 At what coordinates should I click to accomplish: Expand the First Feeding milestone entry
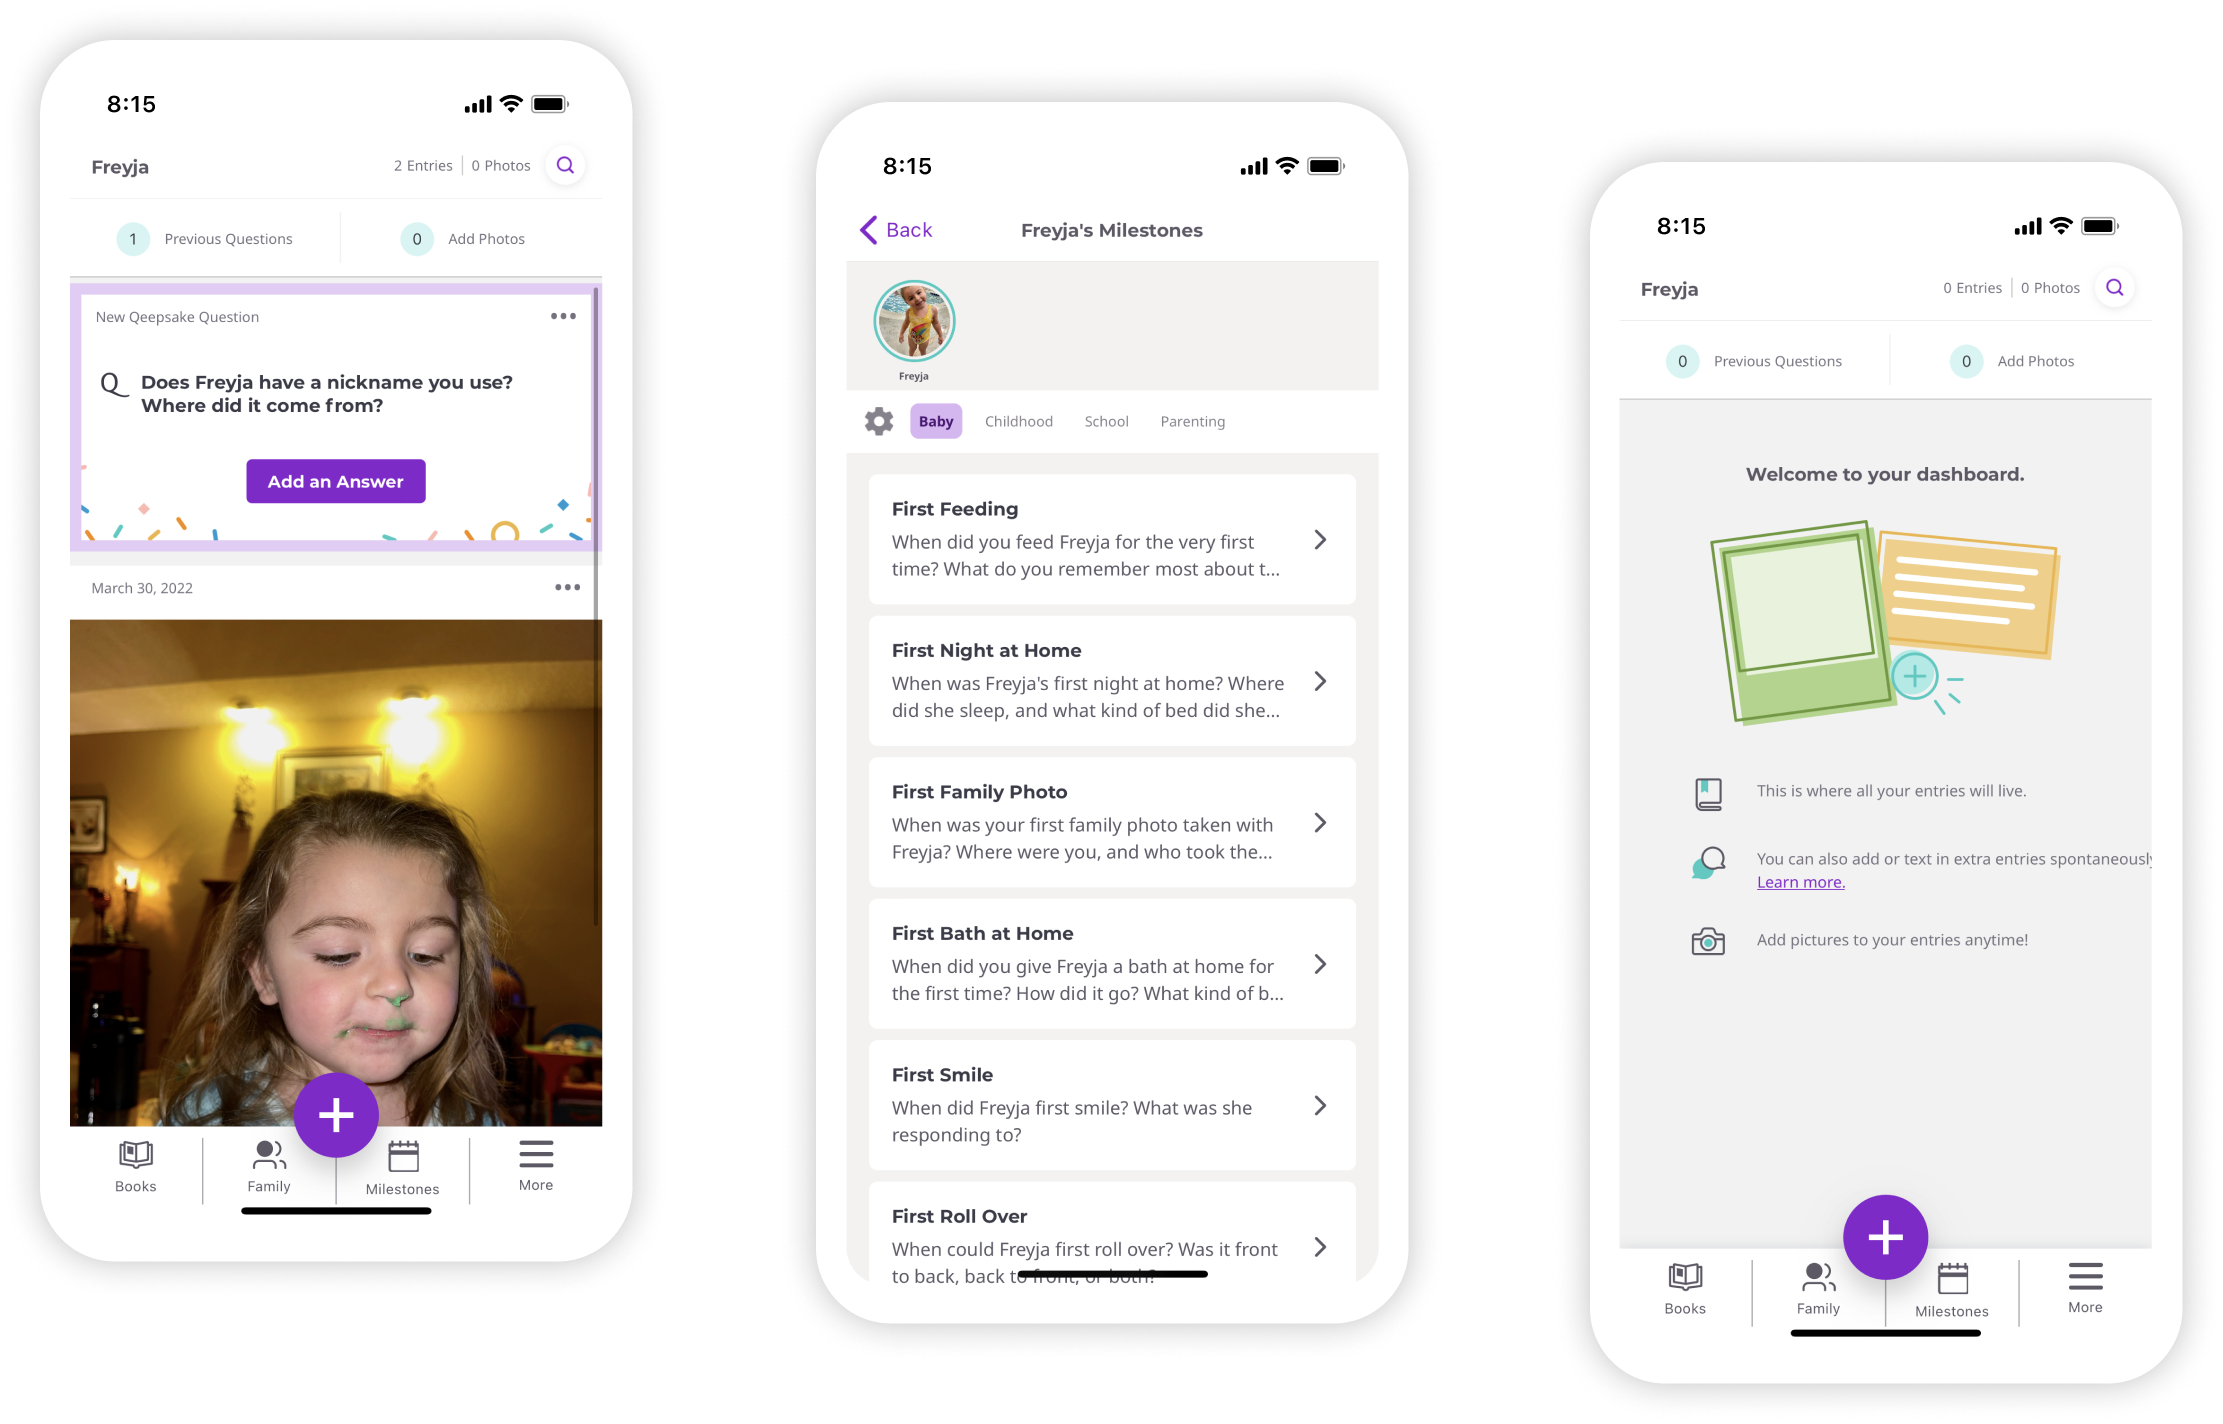[x=1329, y=541]
